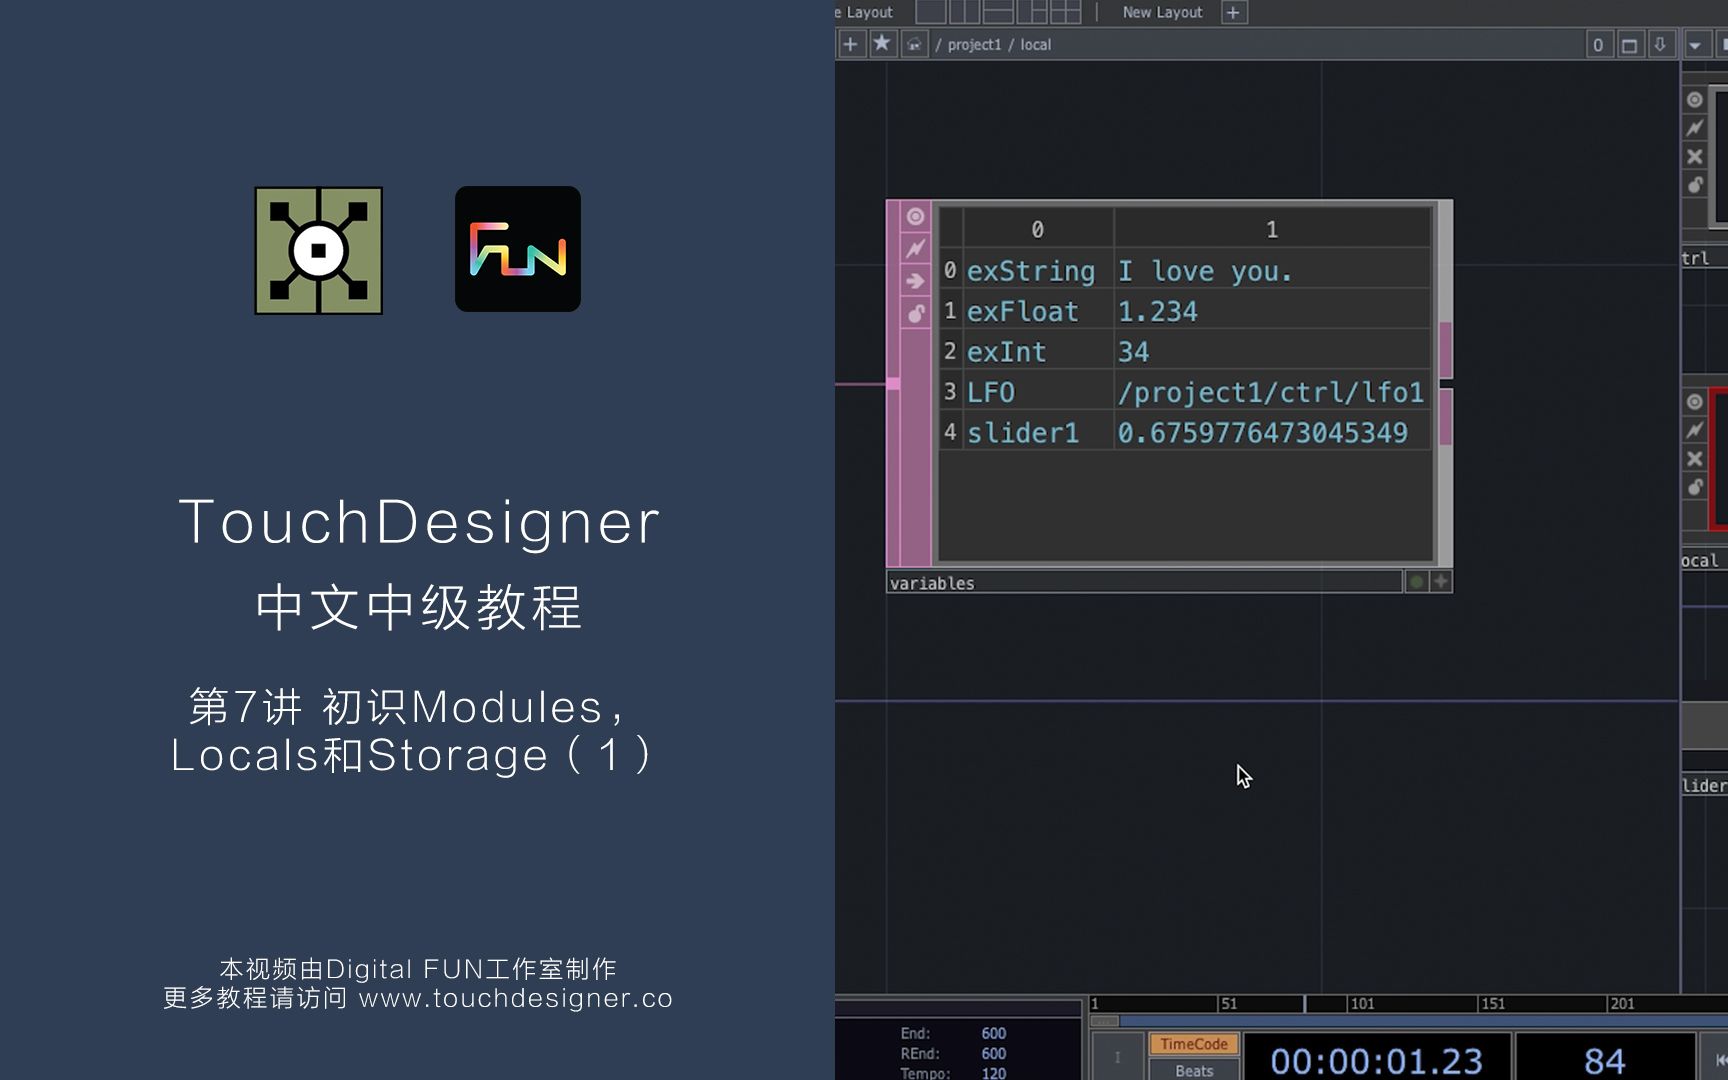The height and width of the screenshot is (1080, 1728).
Task: Toggle green viewer dot on variables node
Action: 1416,582
